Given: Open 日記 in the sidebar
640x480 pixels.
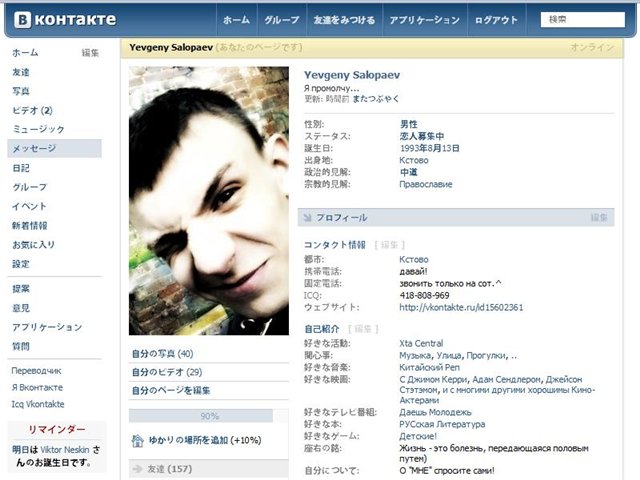Looking at the screenshot, I should [21, 168].
